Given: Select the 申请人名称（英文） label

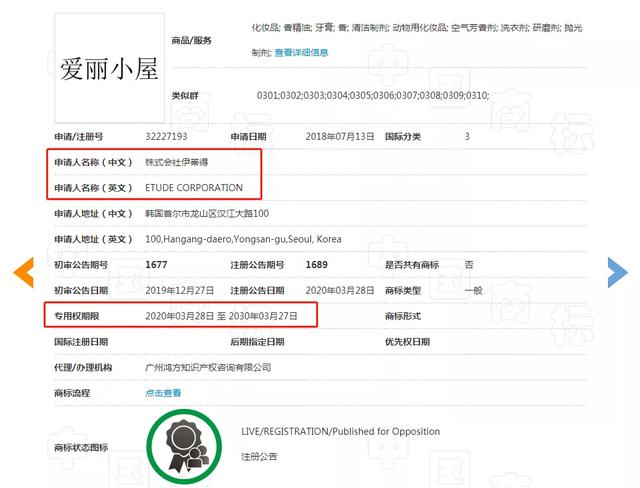Looking at the screenshot, I should pyautogui.click(x=93, y=188).
